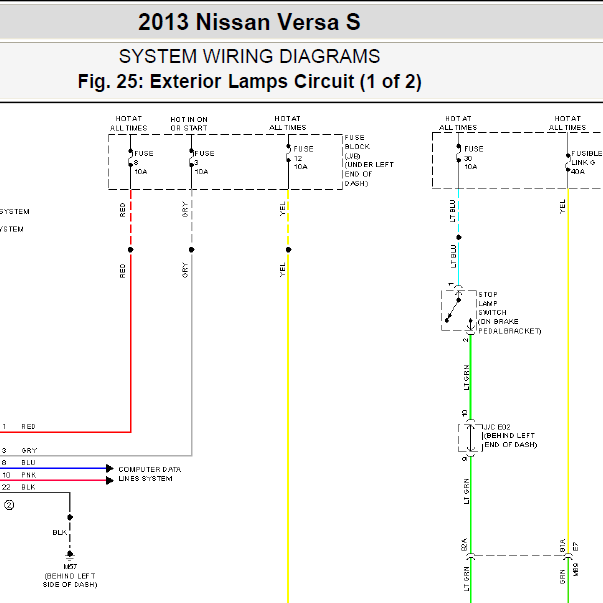Click the splice dot on the red wire

tap(131, 250)
